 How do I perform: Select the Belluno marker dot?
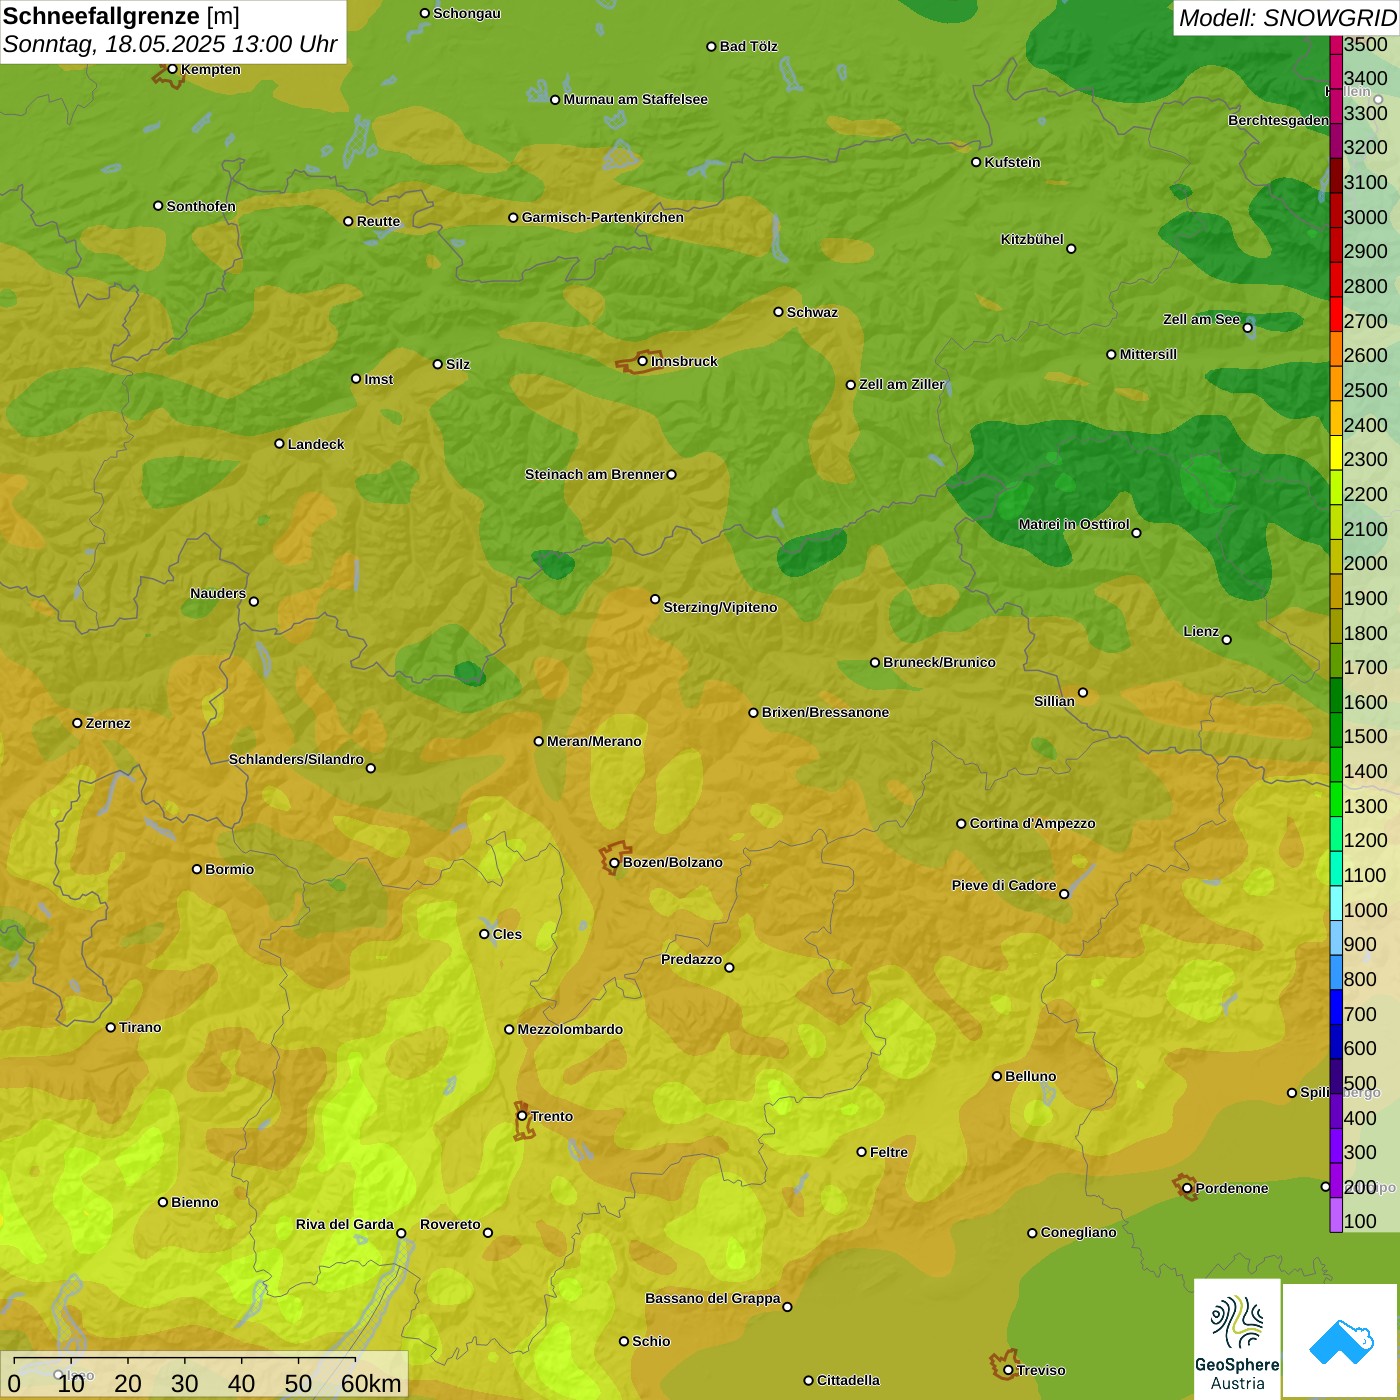997,1076
